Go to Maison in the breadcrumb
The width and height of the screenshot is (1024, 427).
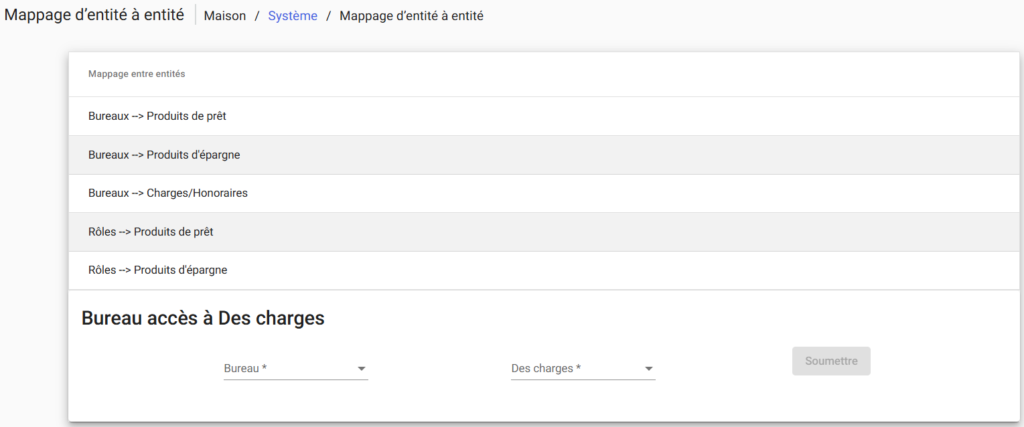tap(225, 16)
